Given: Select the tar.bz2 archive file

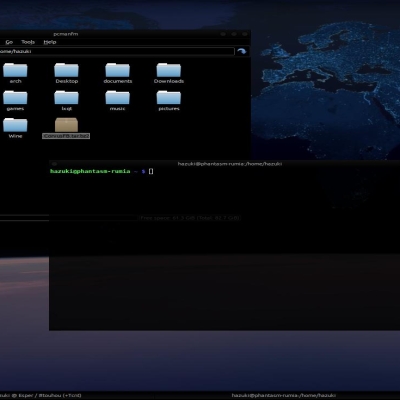Looking at the screenshot, I should pyautogui.click(x=66, y=128).
